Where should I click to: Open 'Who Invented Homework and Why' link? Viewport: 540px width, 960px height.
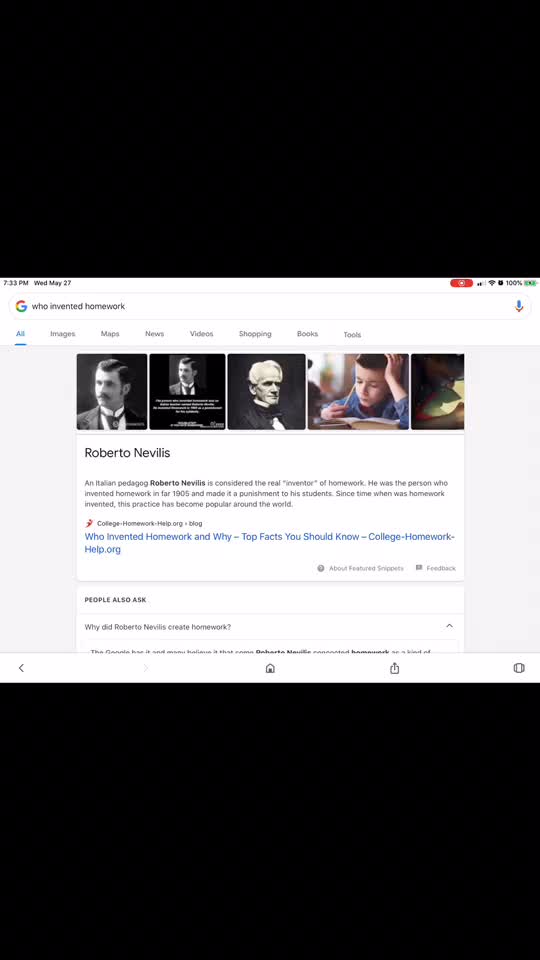pos(269,543)
